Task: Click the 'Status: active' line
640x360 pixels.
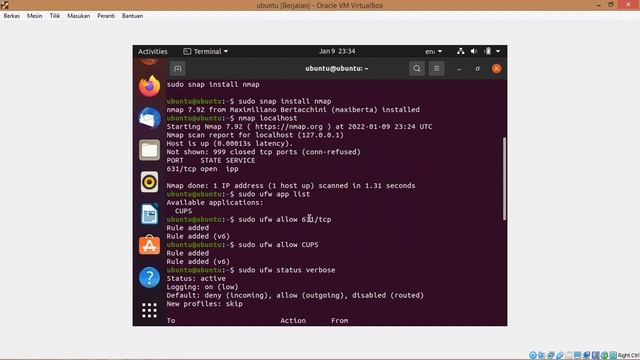Action: [196, 278]
